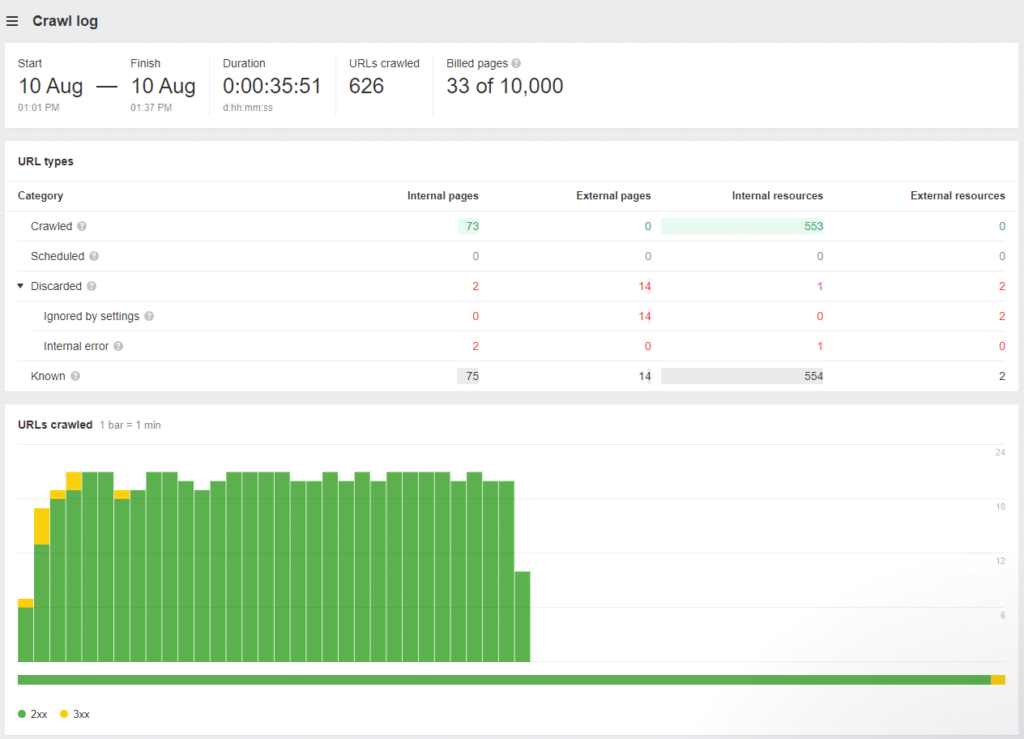The image size is (1024, 739).
Task: Open 2 internal error internal pages
Action: coord(475,346)
